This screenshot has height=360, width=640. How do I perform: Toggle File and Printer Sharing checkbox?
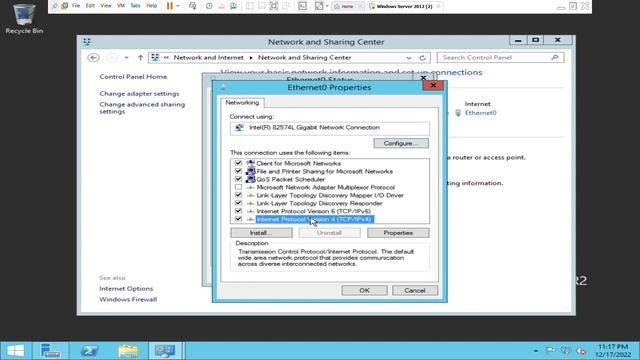pyautogui.click(x=238, y=171)
